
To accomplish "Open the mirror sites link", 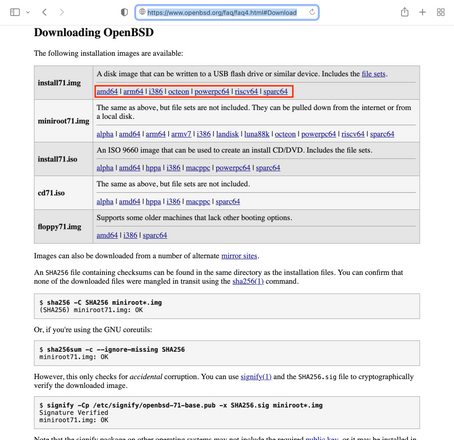I will tap(239, 256).
